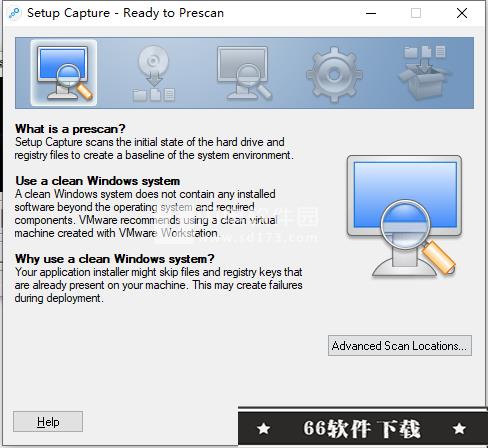Click the disabled maximize window button
The height and width of the screenshot is (448, 488).
click(416, 13)
